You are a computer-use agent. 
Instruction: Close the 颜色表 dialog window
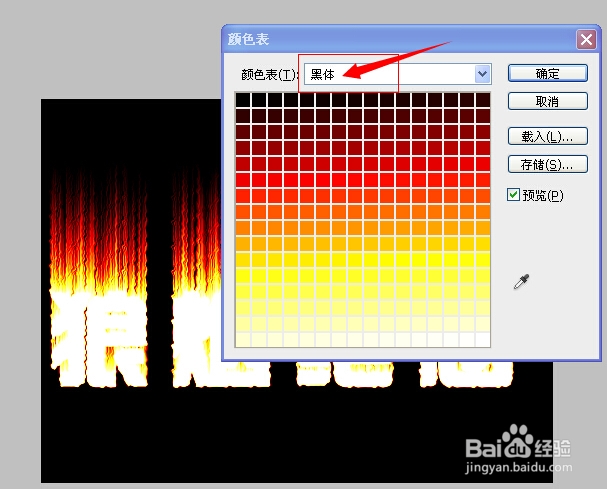pos(586,39)
